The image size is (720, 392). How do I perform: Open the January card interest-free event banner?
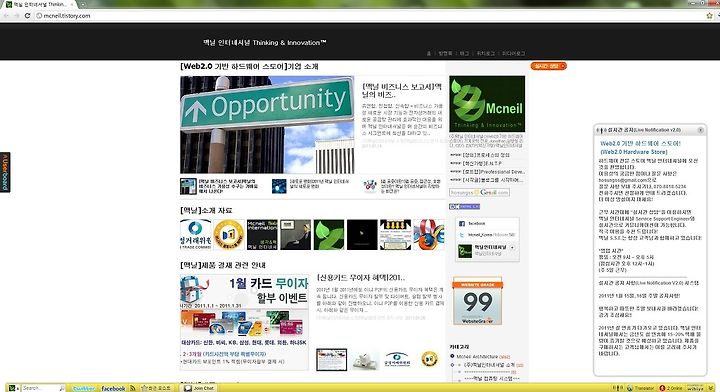click(x=244, y=322)
